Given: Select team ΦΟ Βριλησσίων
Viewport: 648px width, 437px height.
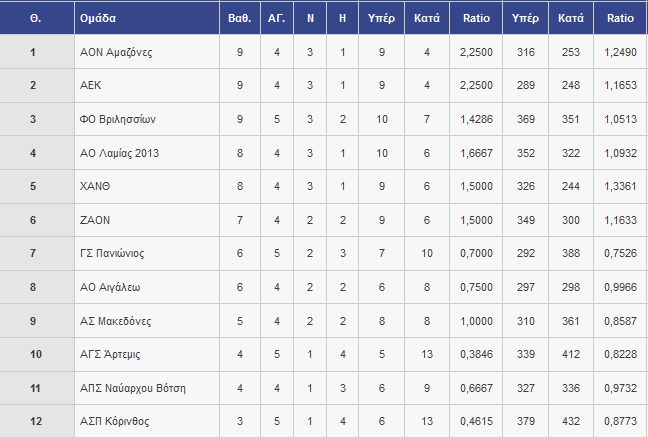Looking at the screenshot, I should click(119, 120).
